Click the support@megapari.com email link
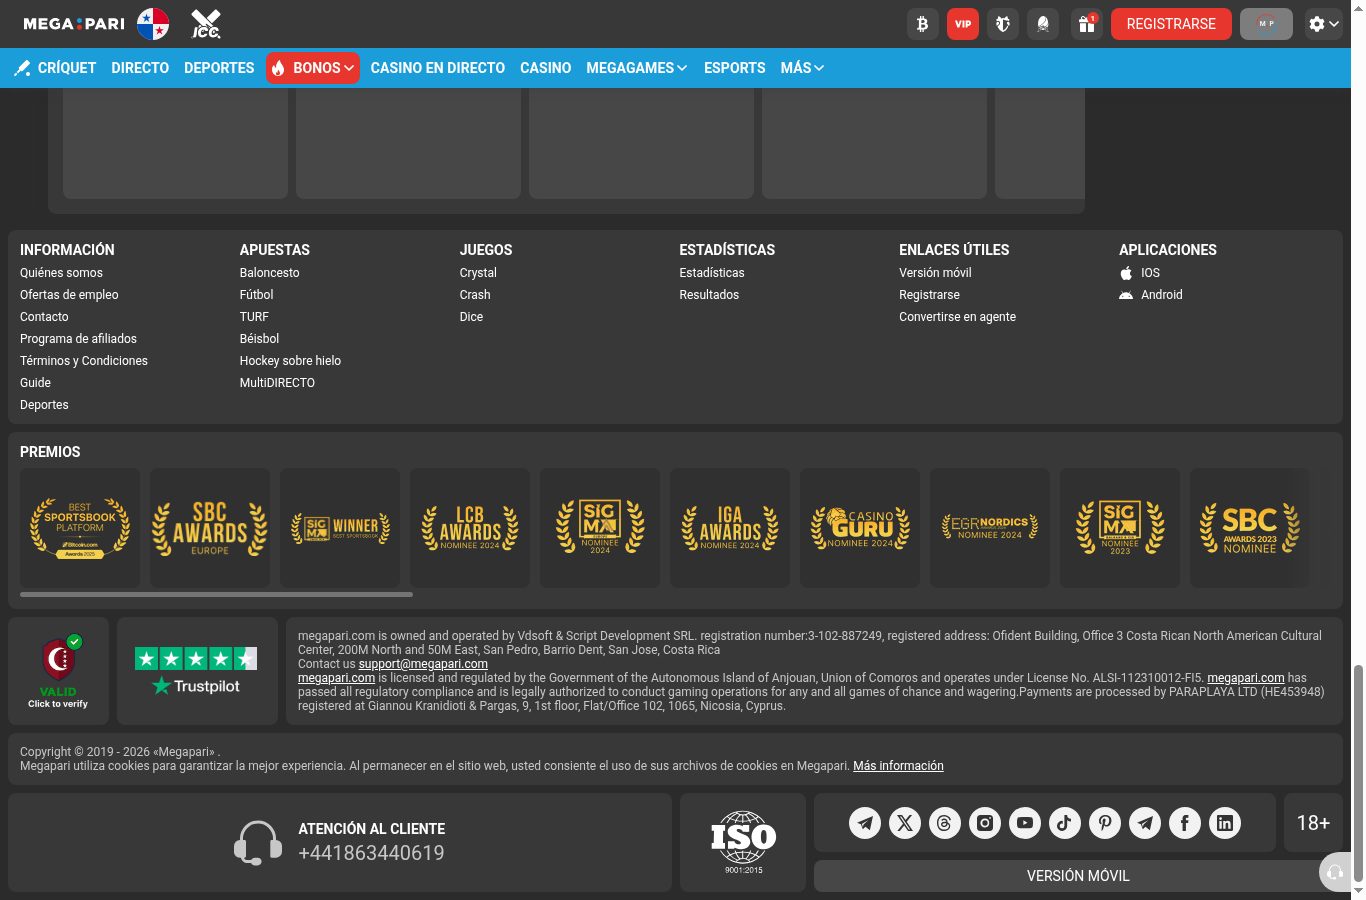The width and height of the screenshot is (1366, 900). 423,664
